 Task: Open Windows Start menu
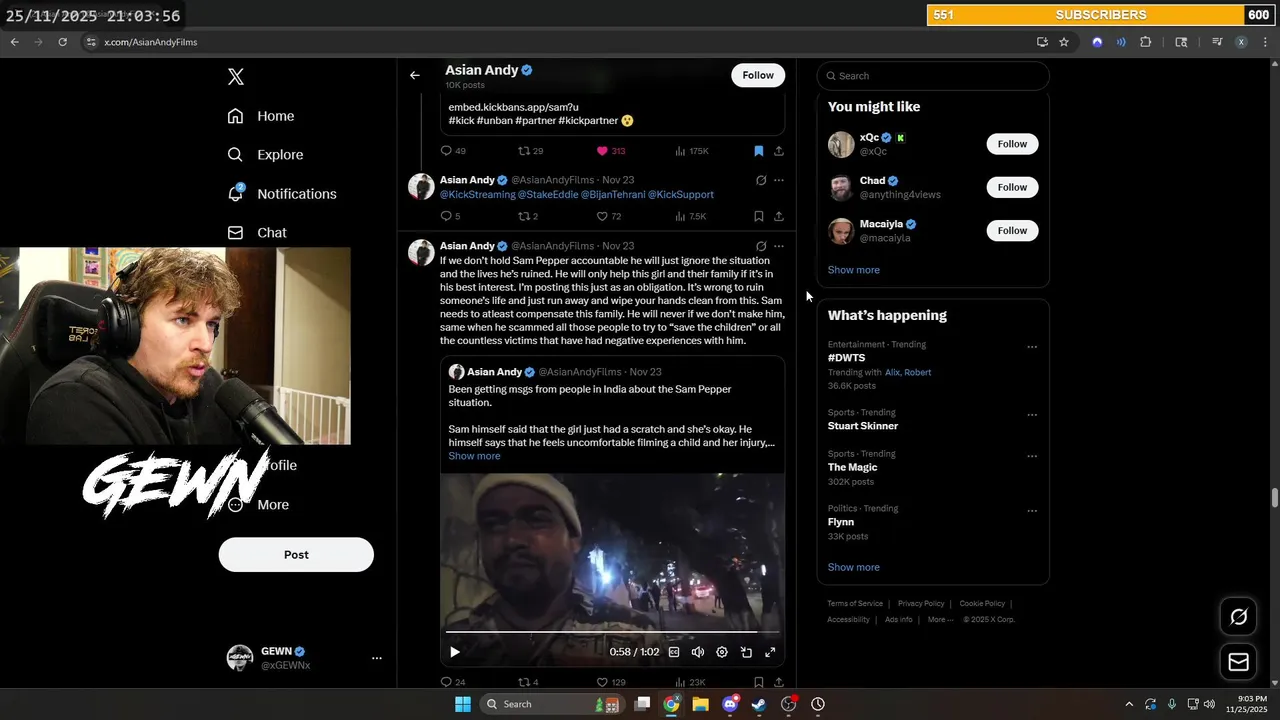coord(463,704)
